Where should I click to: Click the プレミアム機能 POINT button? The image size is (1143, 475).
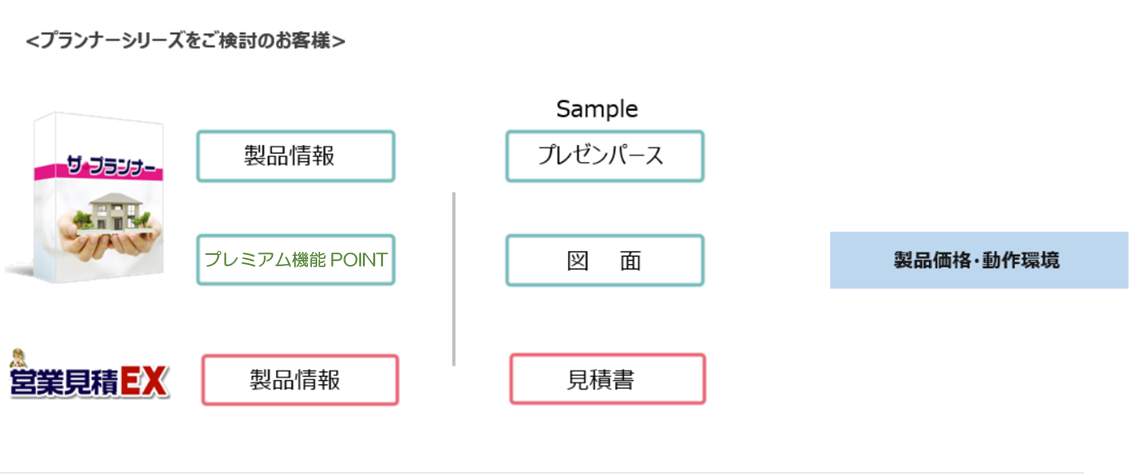tap(295, 260)
